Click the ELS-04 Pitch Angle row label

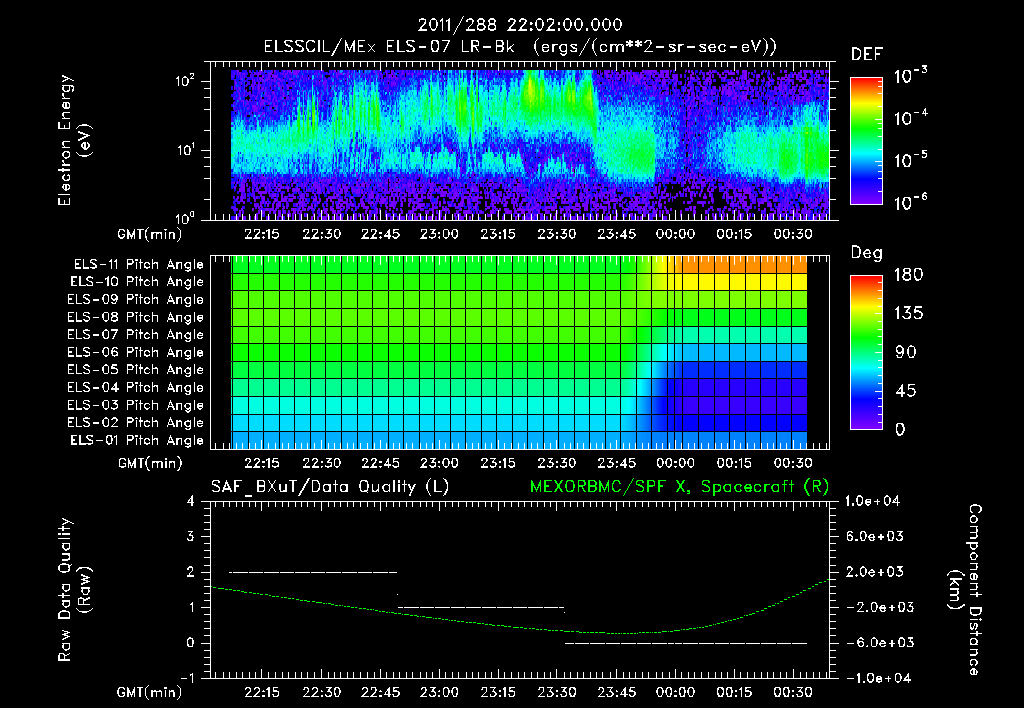tap(136, 387)
